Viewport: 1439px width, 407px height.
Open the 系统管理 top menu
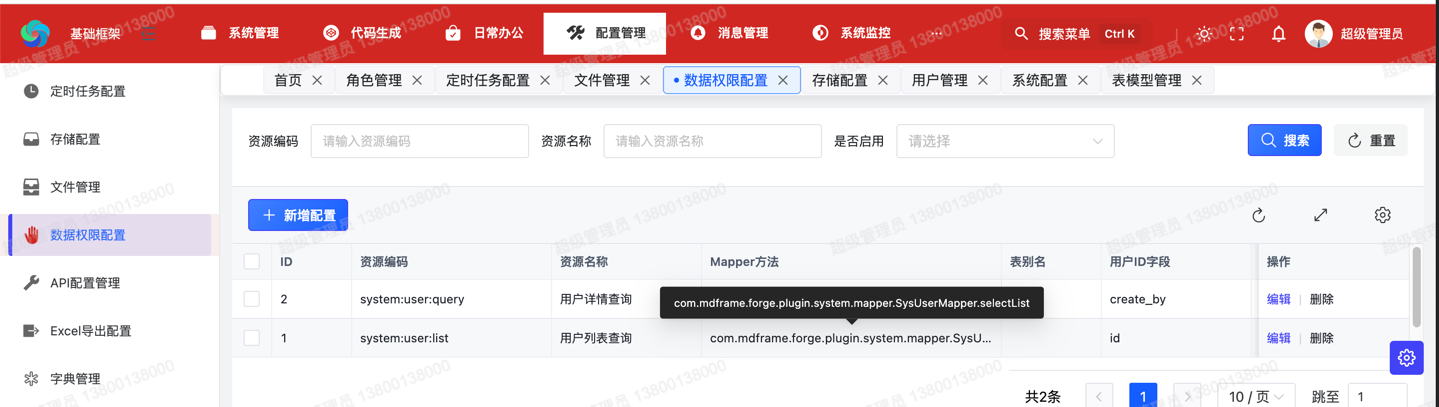240,33
